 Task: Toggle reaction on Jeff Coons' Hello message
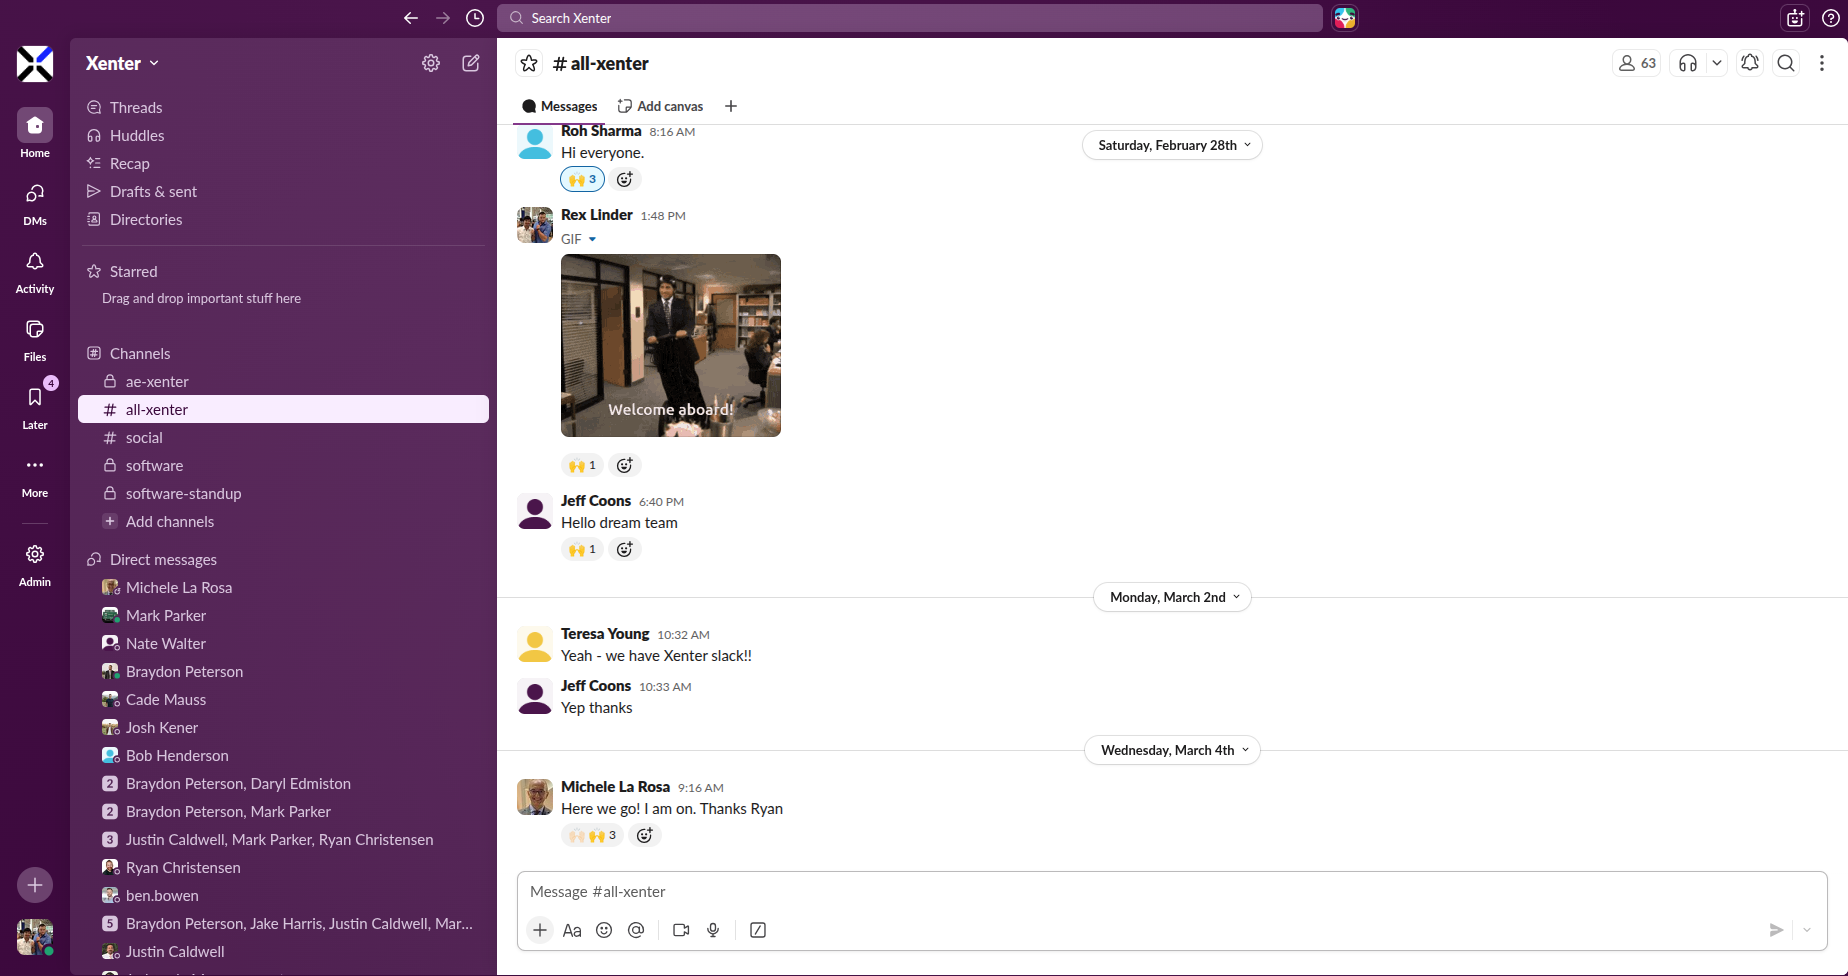coord(582,549)
